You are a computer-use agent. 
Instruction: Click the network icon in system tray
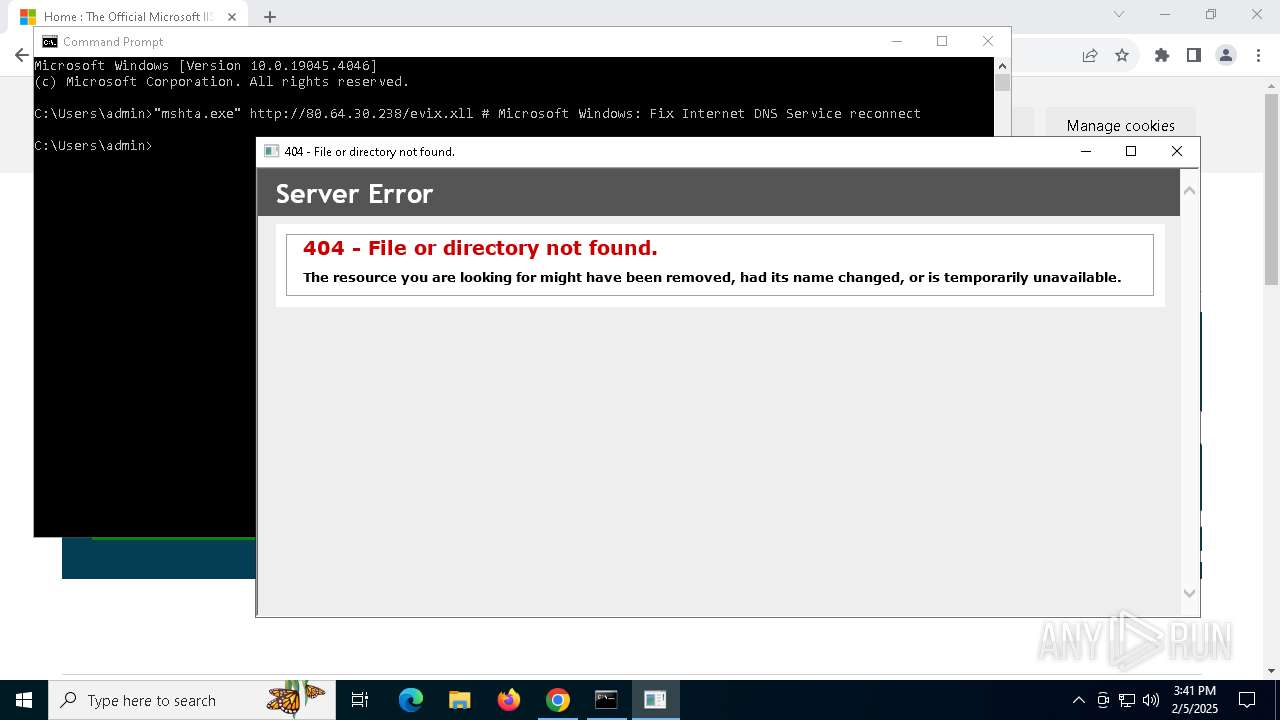1127,700
